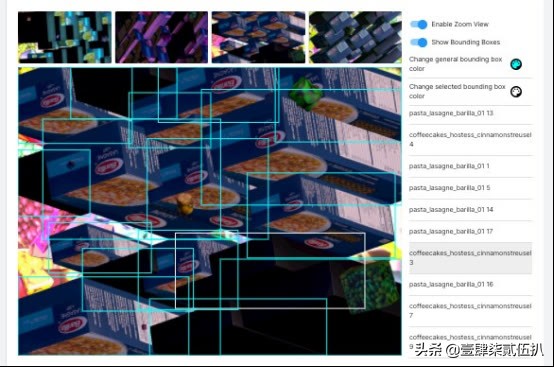The height and width of the screenshot is (367, 554).
Task: Select pasta_lasagne_barilla_01 16 in the list
Action: pos(470,285)
